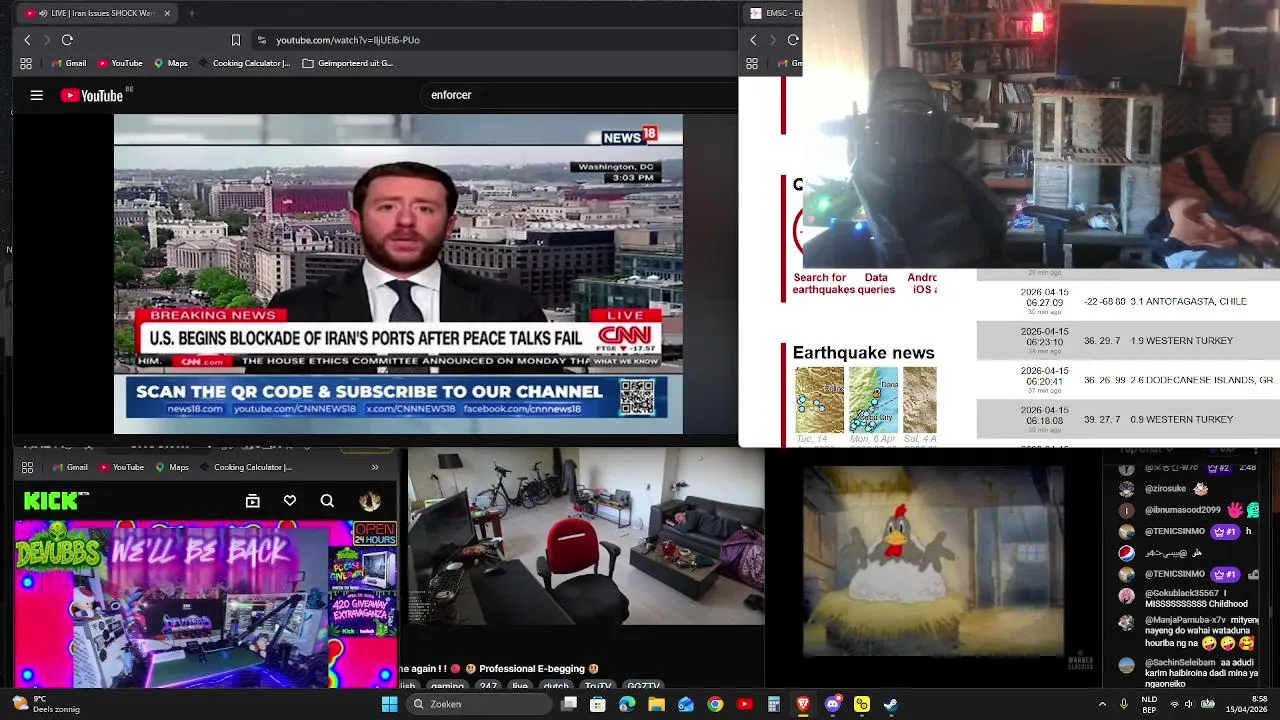Image resolution: width=1280 pixels, height=720 pixels.
Task: Reload the EMSC page
Action: [793, 40]
